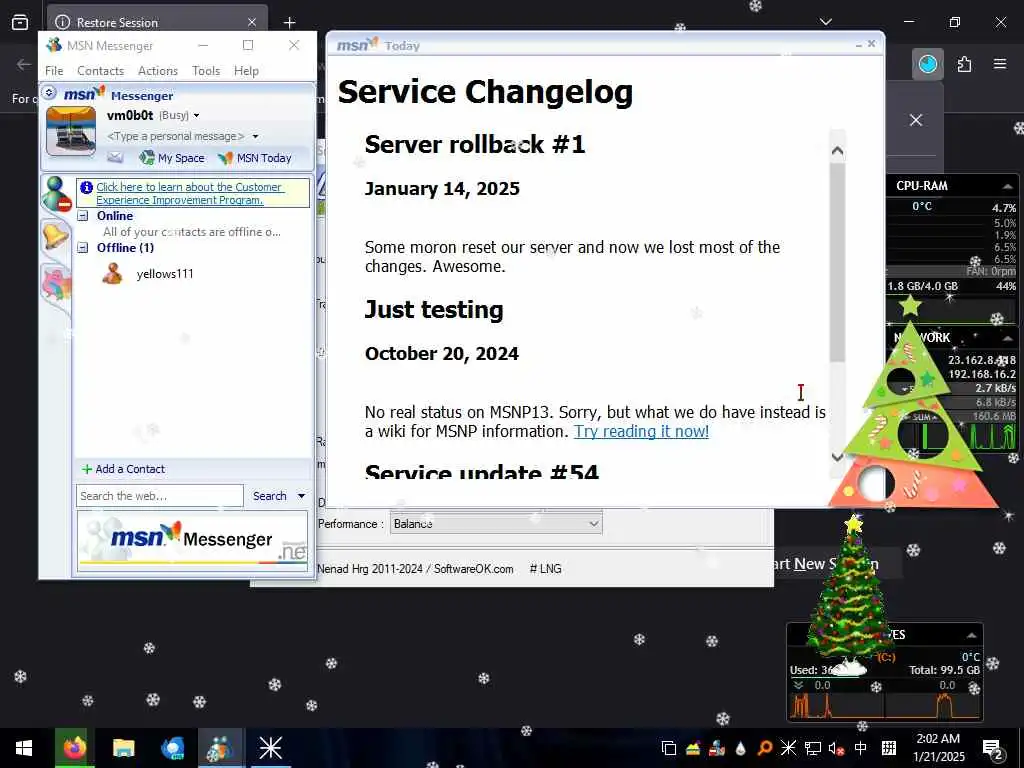Open the Contacts menu
Screen dimensions: 1024x768
101,71
